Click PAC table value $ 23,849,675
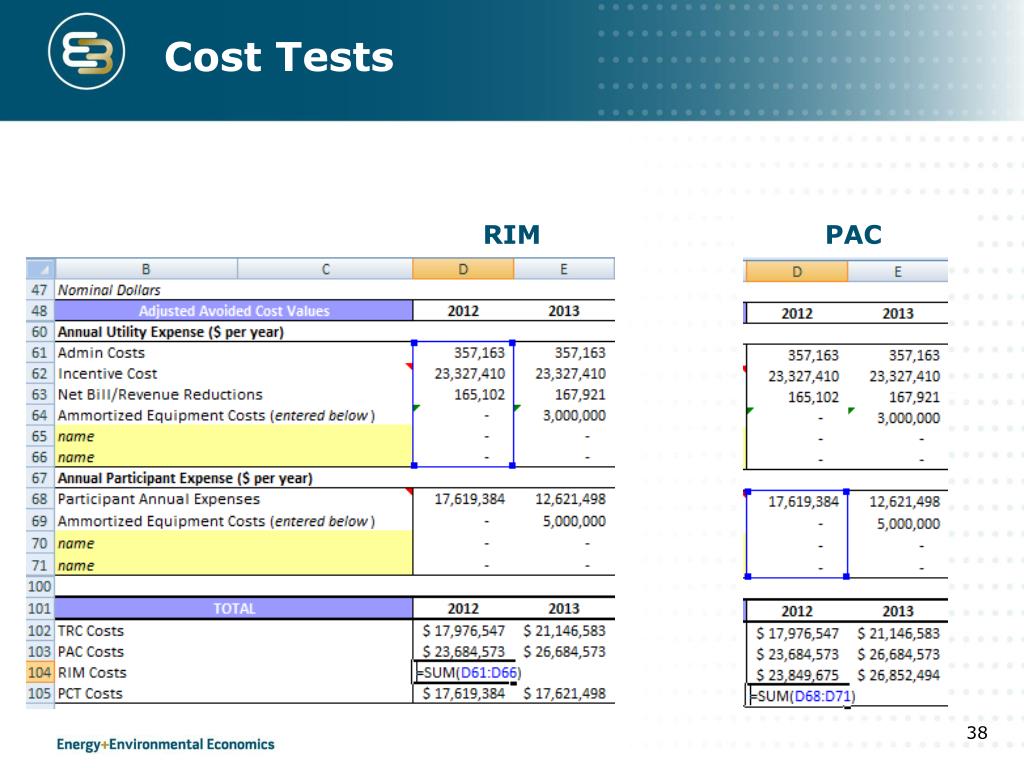The image size is (1024, 768). [x=798, y=675]
